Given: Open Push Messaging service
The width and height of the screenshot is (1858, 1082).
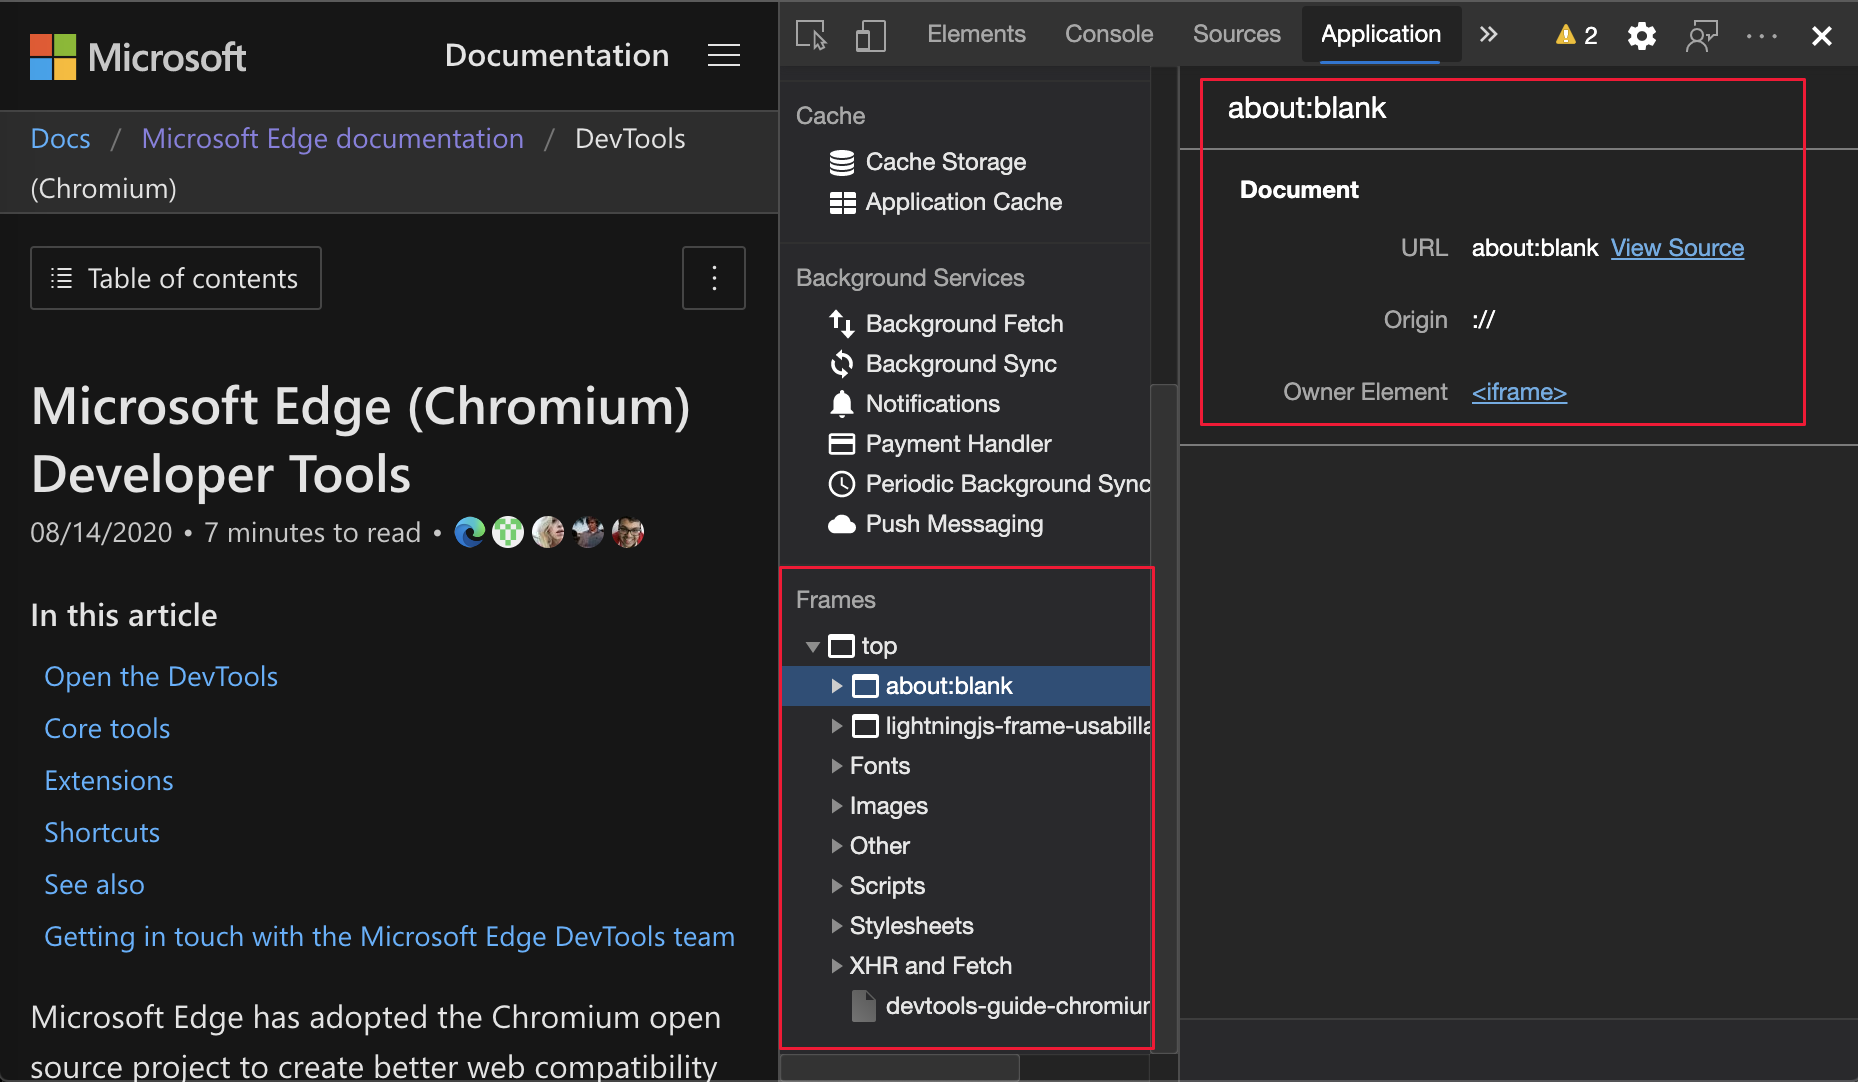Looking at the screenshot, I should click(x=954, y=523).
